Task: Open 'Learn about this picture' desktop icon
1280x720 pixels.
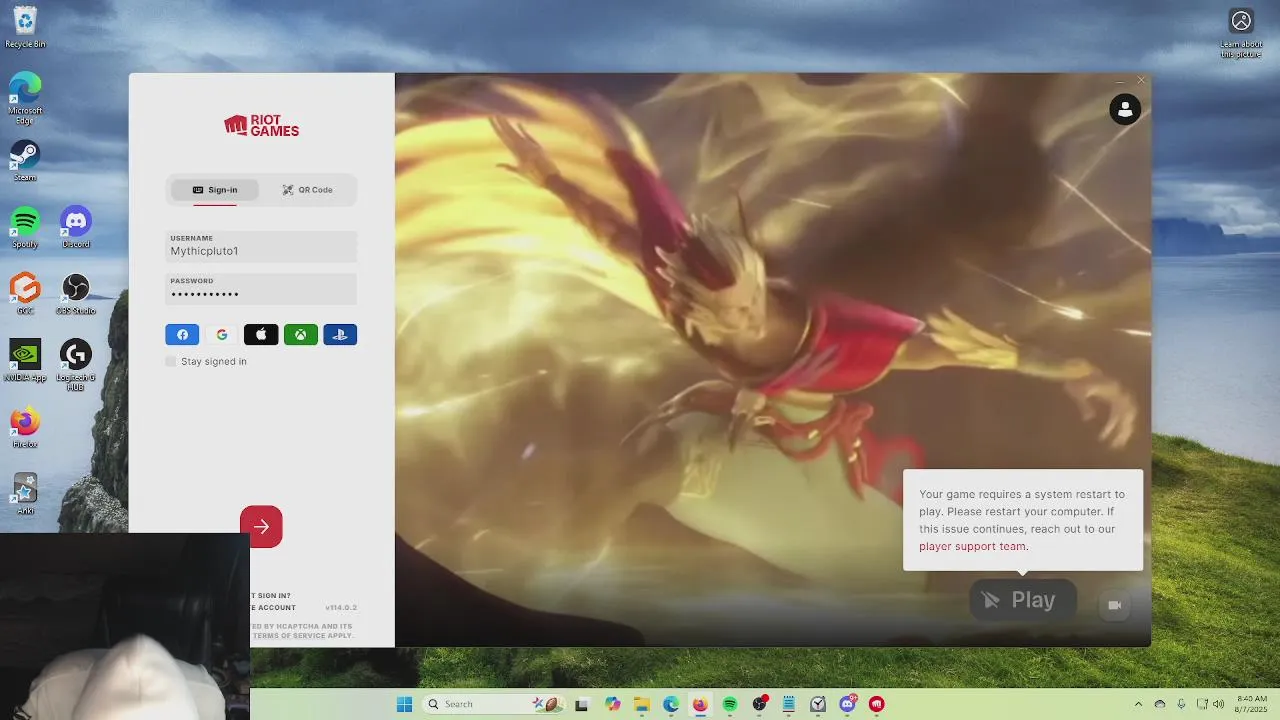Action: coord(1241,33)
